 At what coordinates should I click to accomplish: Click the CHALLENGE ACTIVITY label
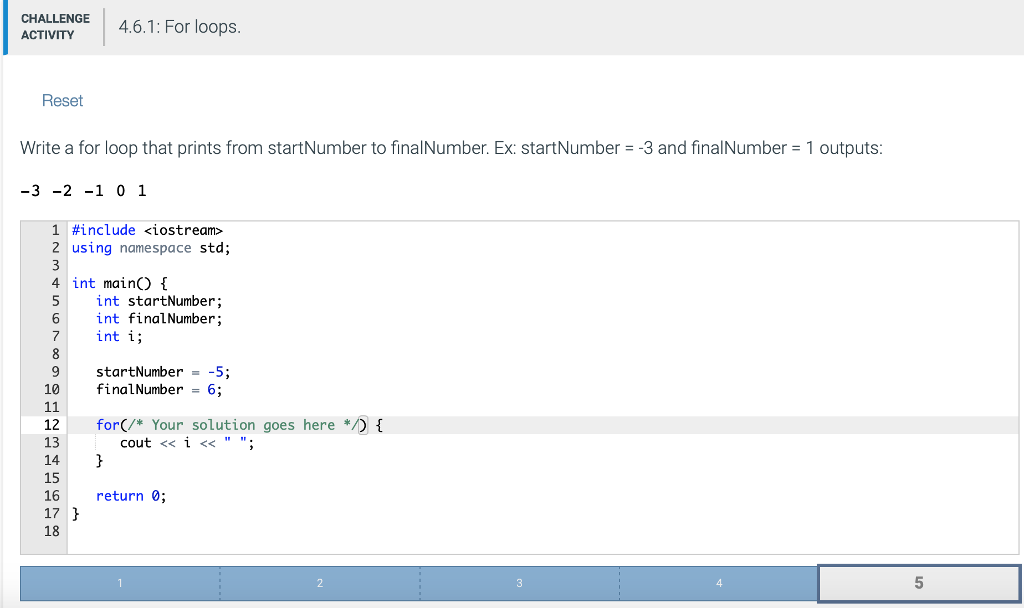(55, 25)
